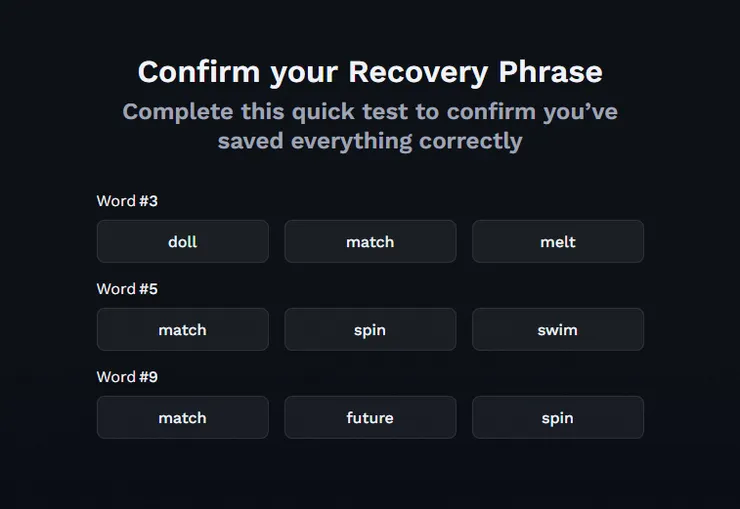Image resolution: width=740 pixels, height=509 pixels.
Task: Pick the middle option in the Word #9 row
Action: click(370, 418)
